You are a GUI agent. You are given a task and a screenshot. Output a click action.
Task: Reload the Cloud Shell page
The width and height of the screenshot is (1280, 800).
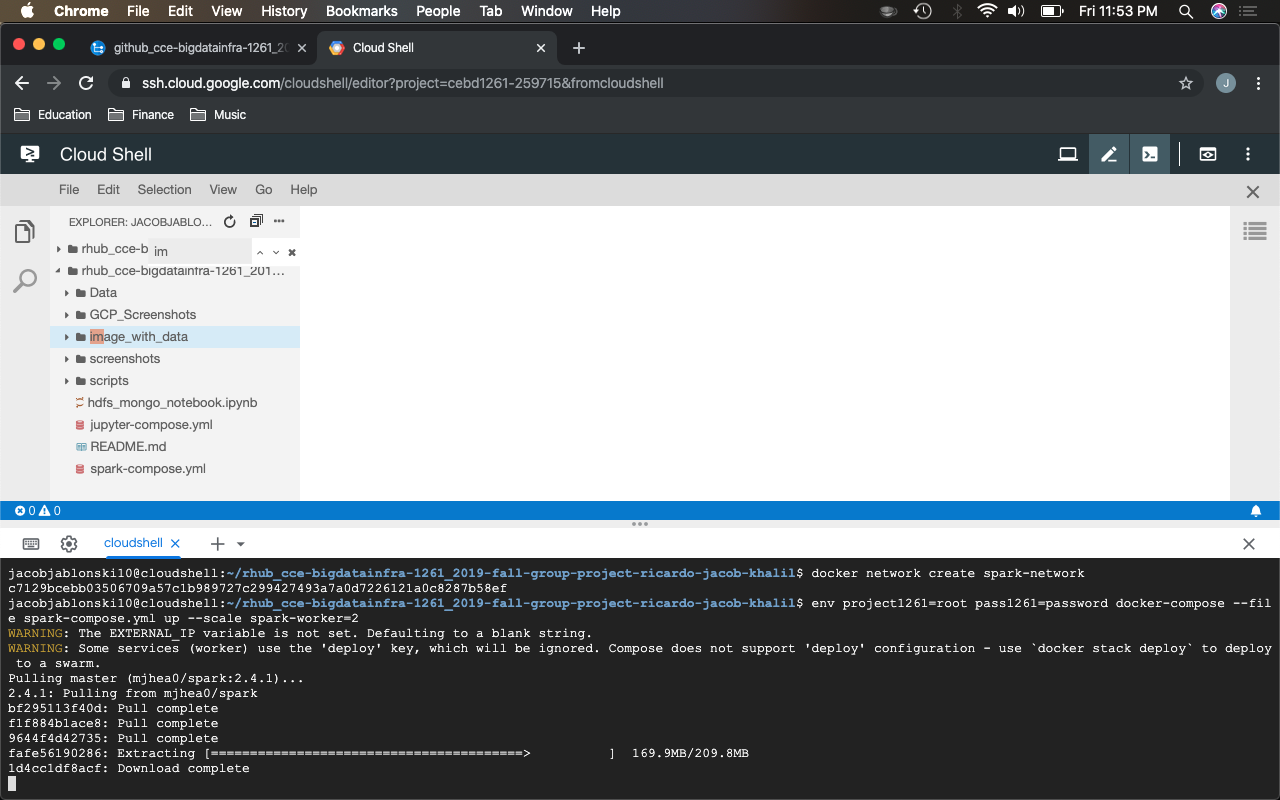click(x=86, y=83)
